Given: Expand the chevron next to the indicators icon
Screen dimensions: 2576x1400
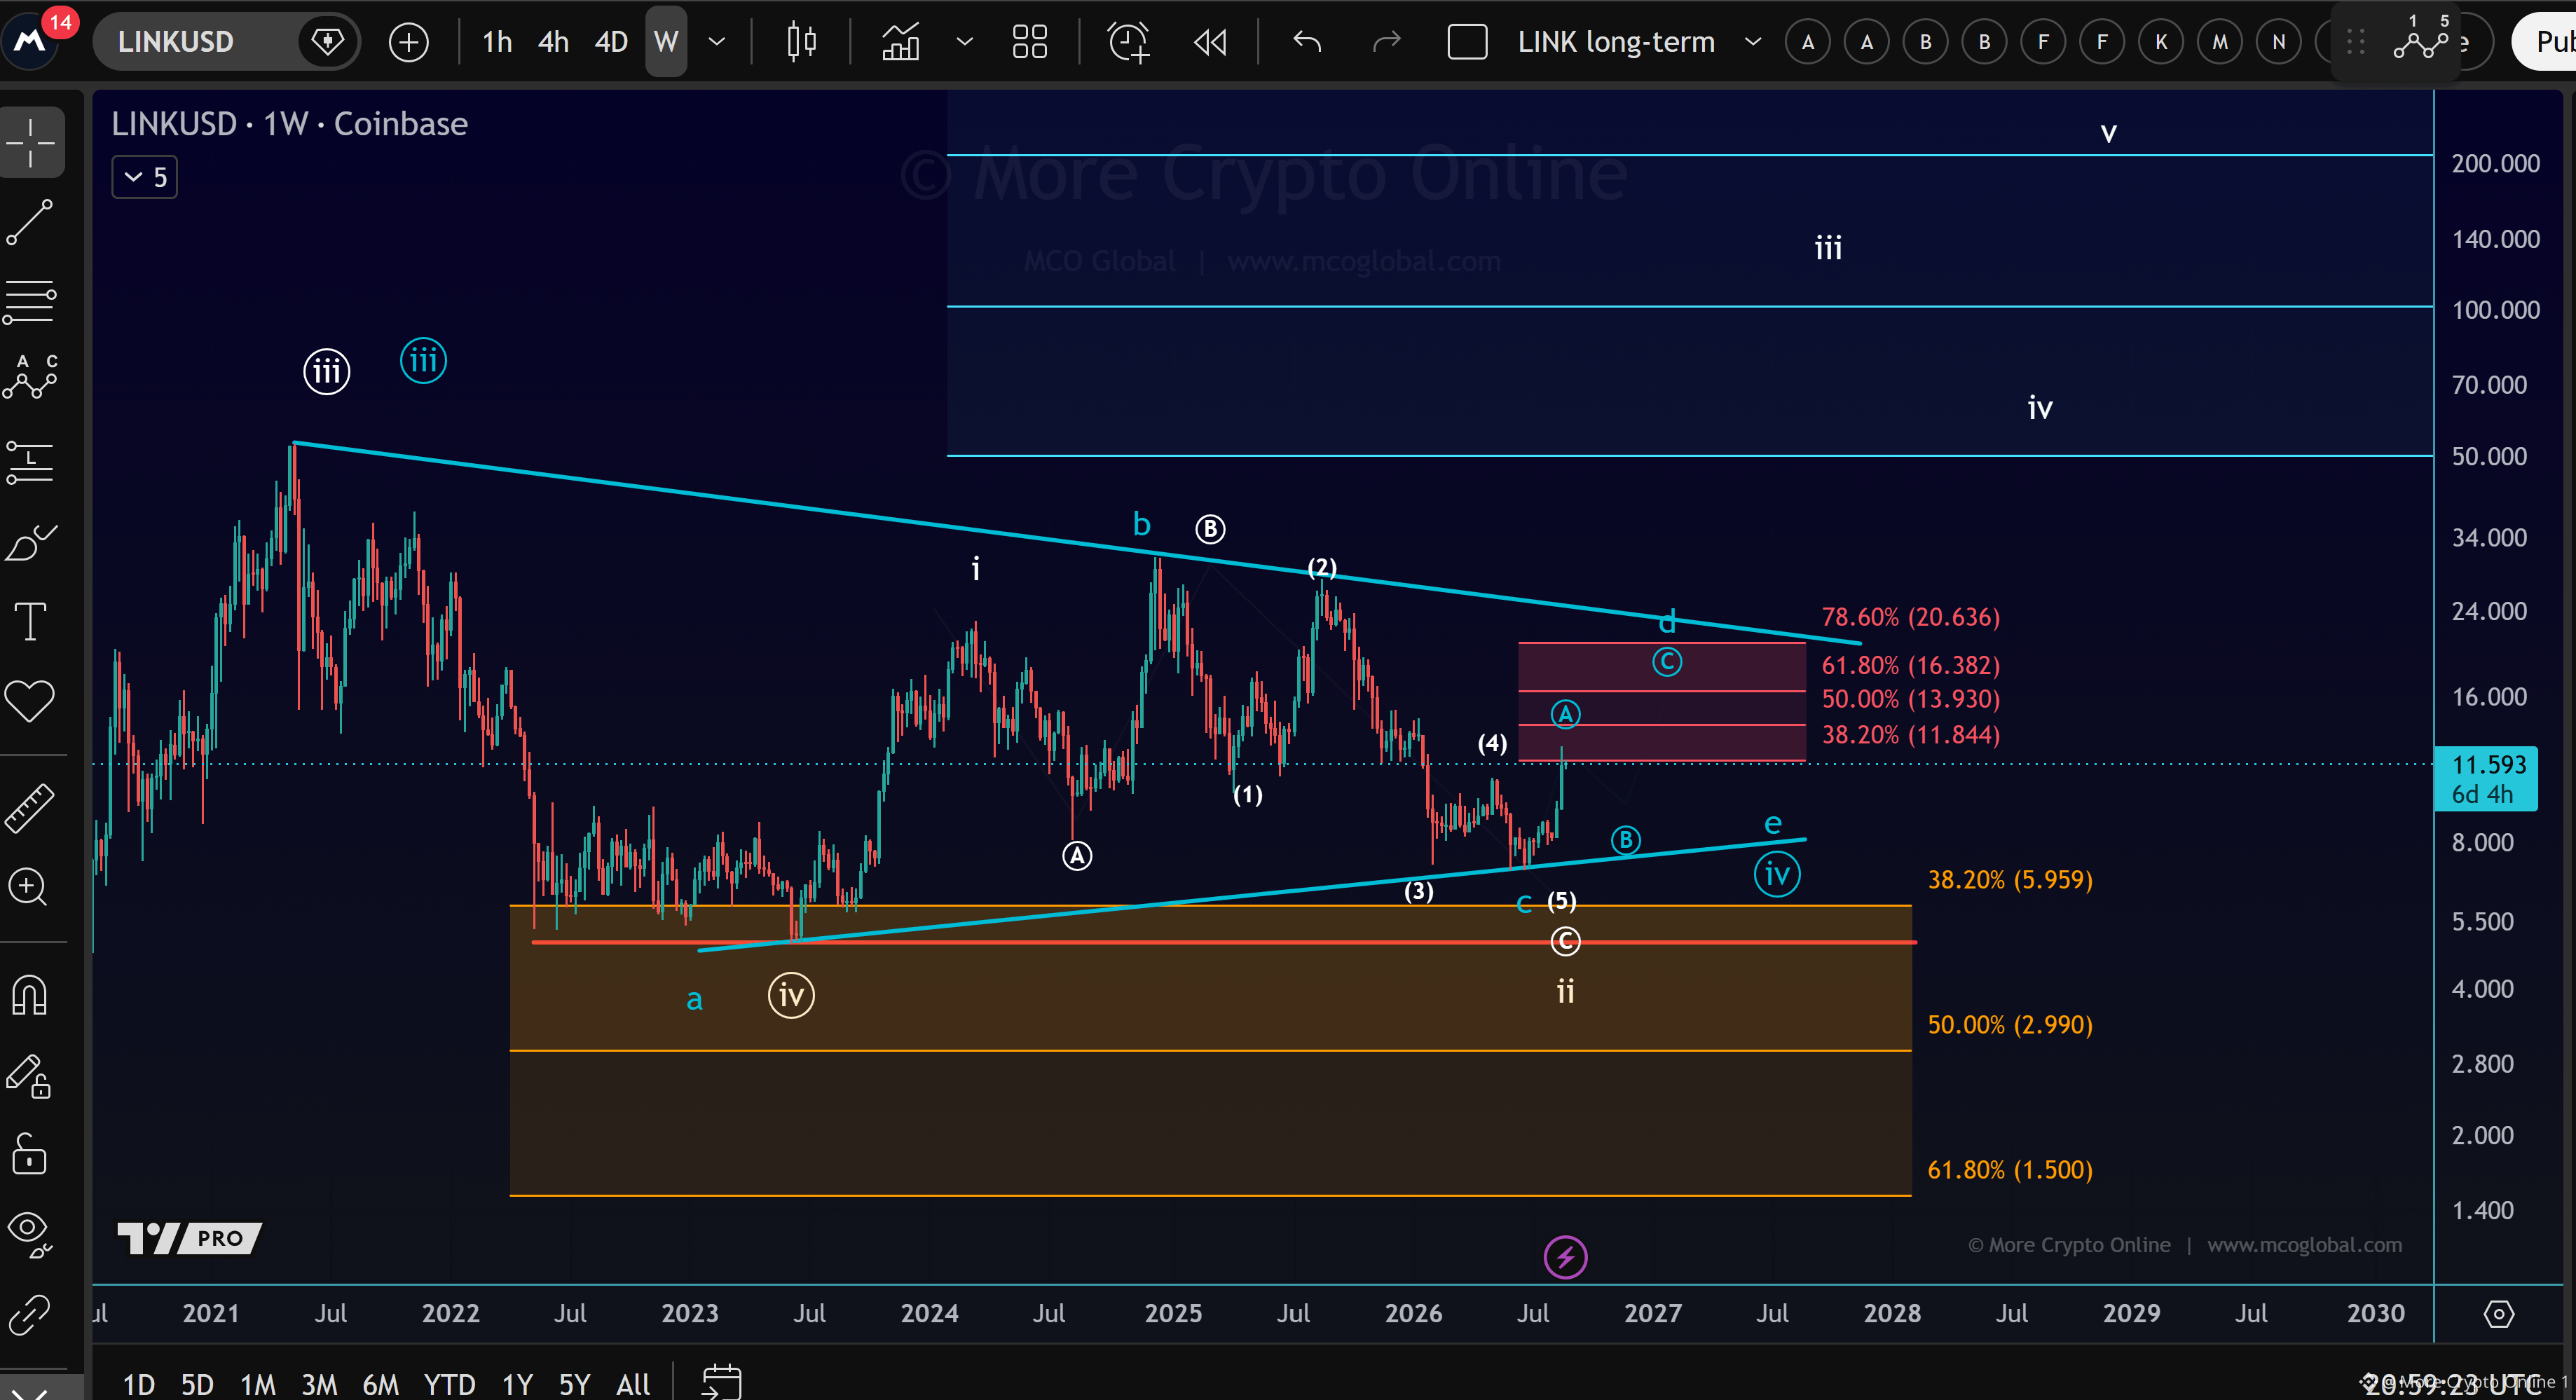Looking at the screenshot, I should coord(964,42).
